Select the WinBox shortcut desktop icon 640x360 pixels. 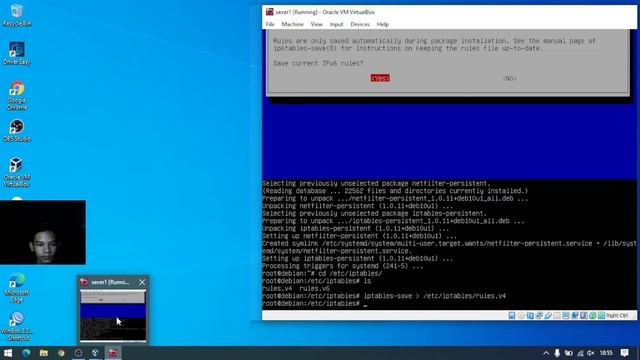tap(17, 326)
